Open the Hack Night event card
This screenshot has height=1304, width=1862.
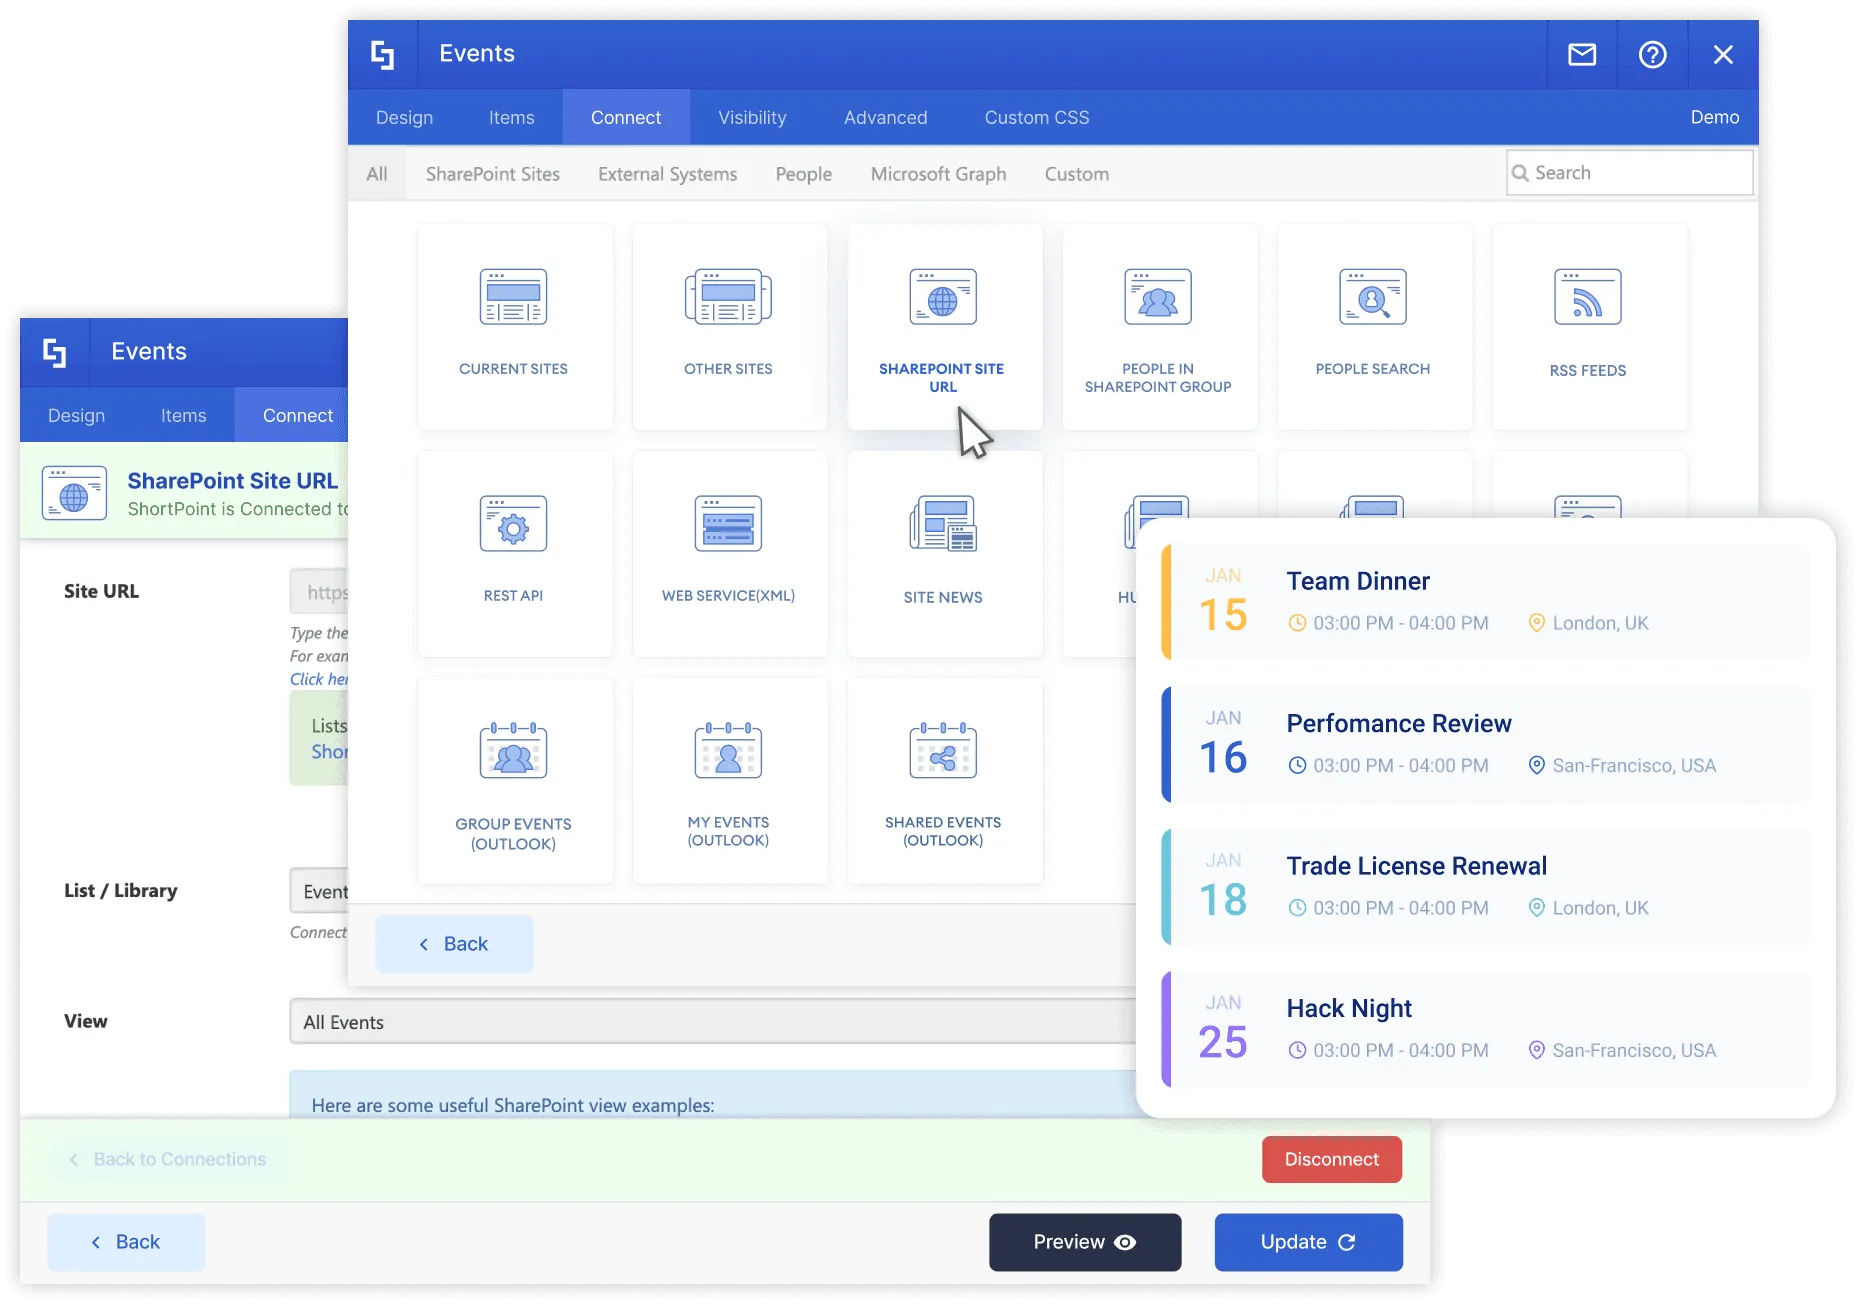coord(1486,1030)
